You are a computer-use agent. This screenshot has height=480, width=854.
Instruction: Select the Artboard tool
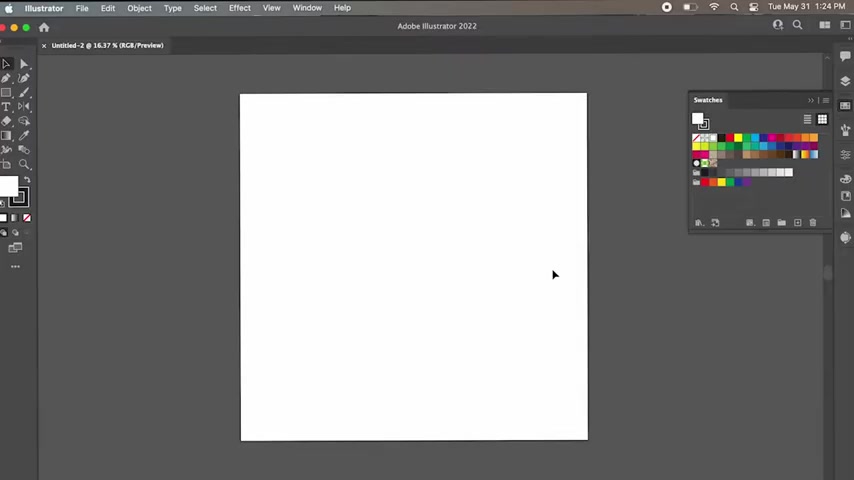(x=6, y=164)
